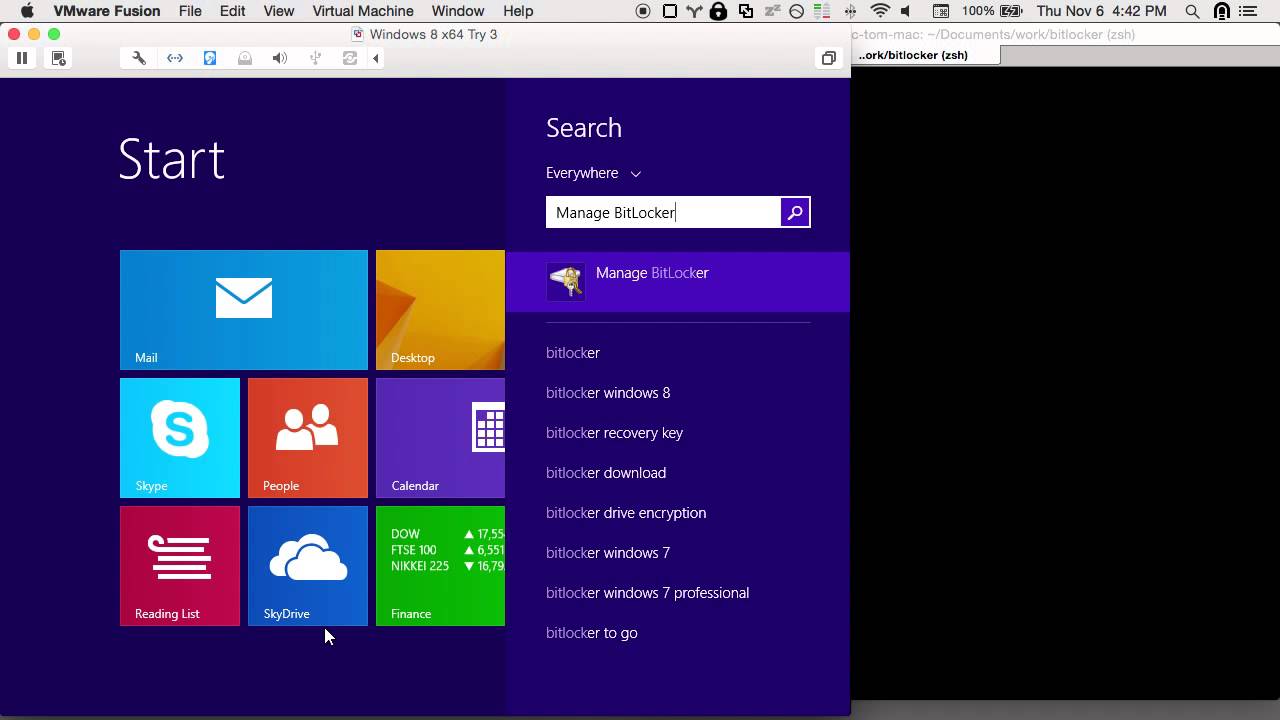The width and height of the screenshot is (1280, 720).
Task: Click the CD/DVD drive toolbar icon
Action: tap(245, 58)
